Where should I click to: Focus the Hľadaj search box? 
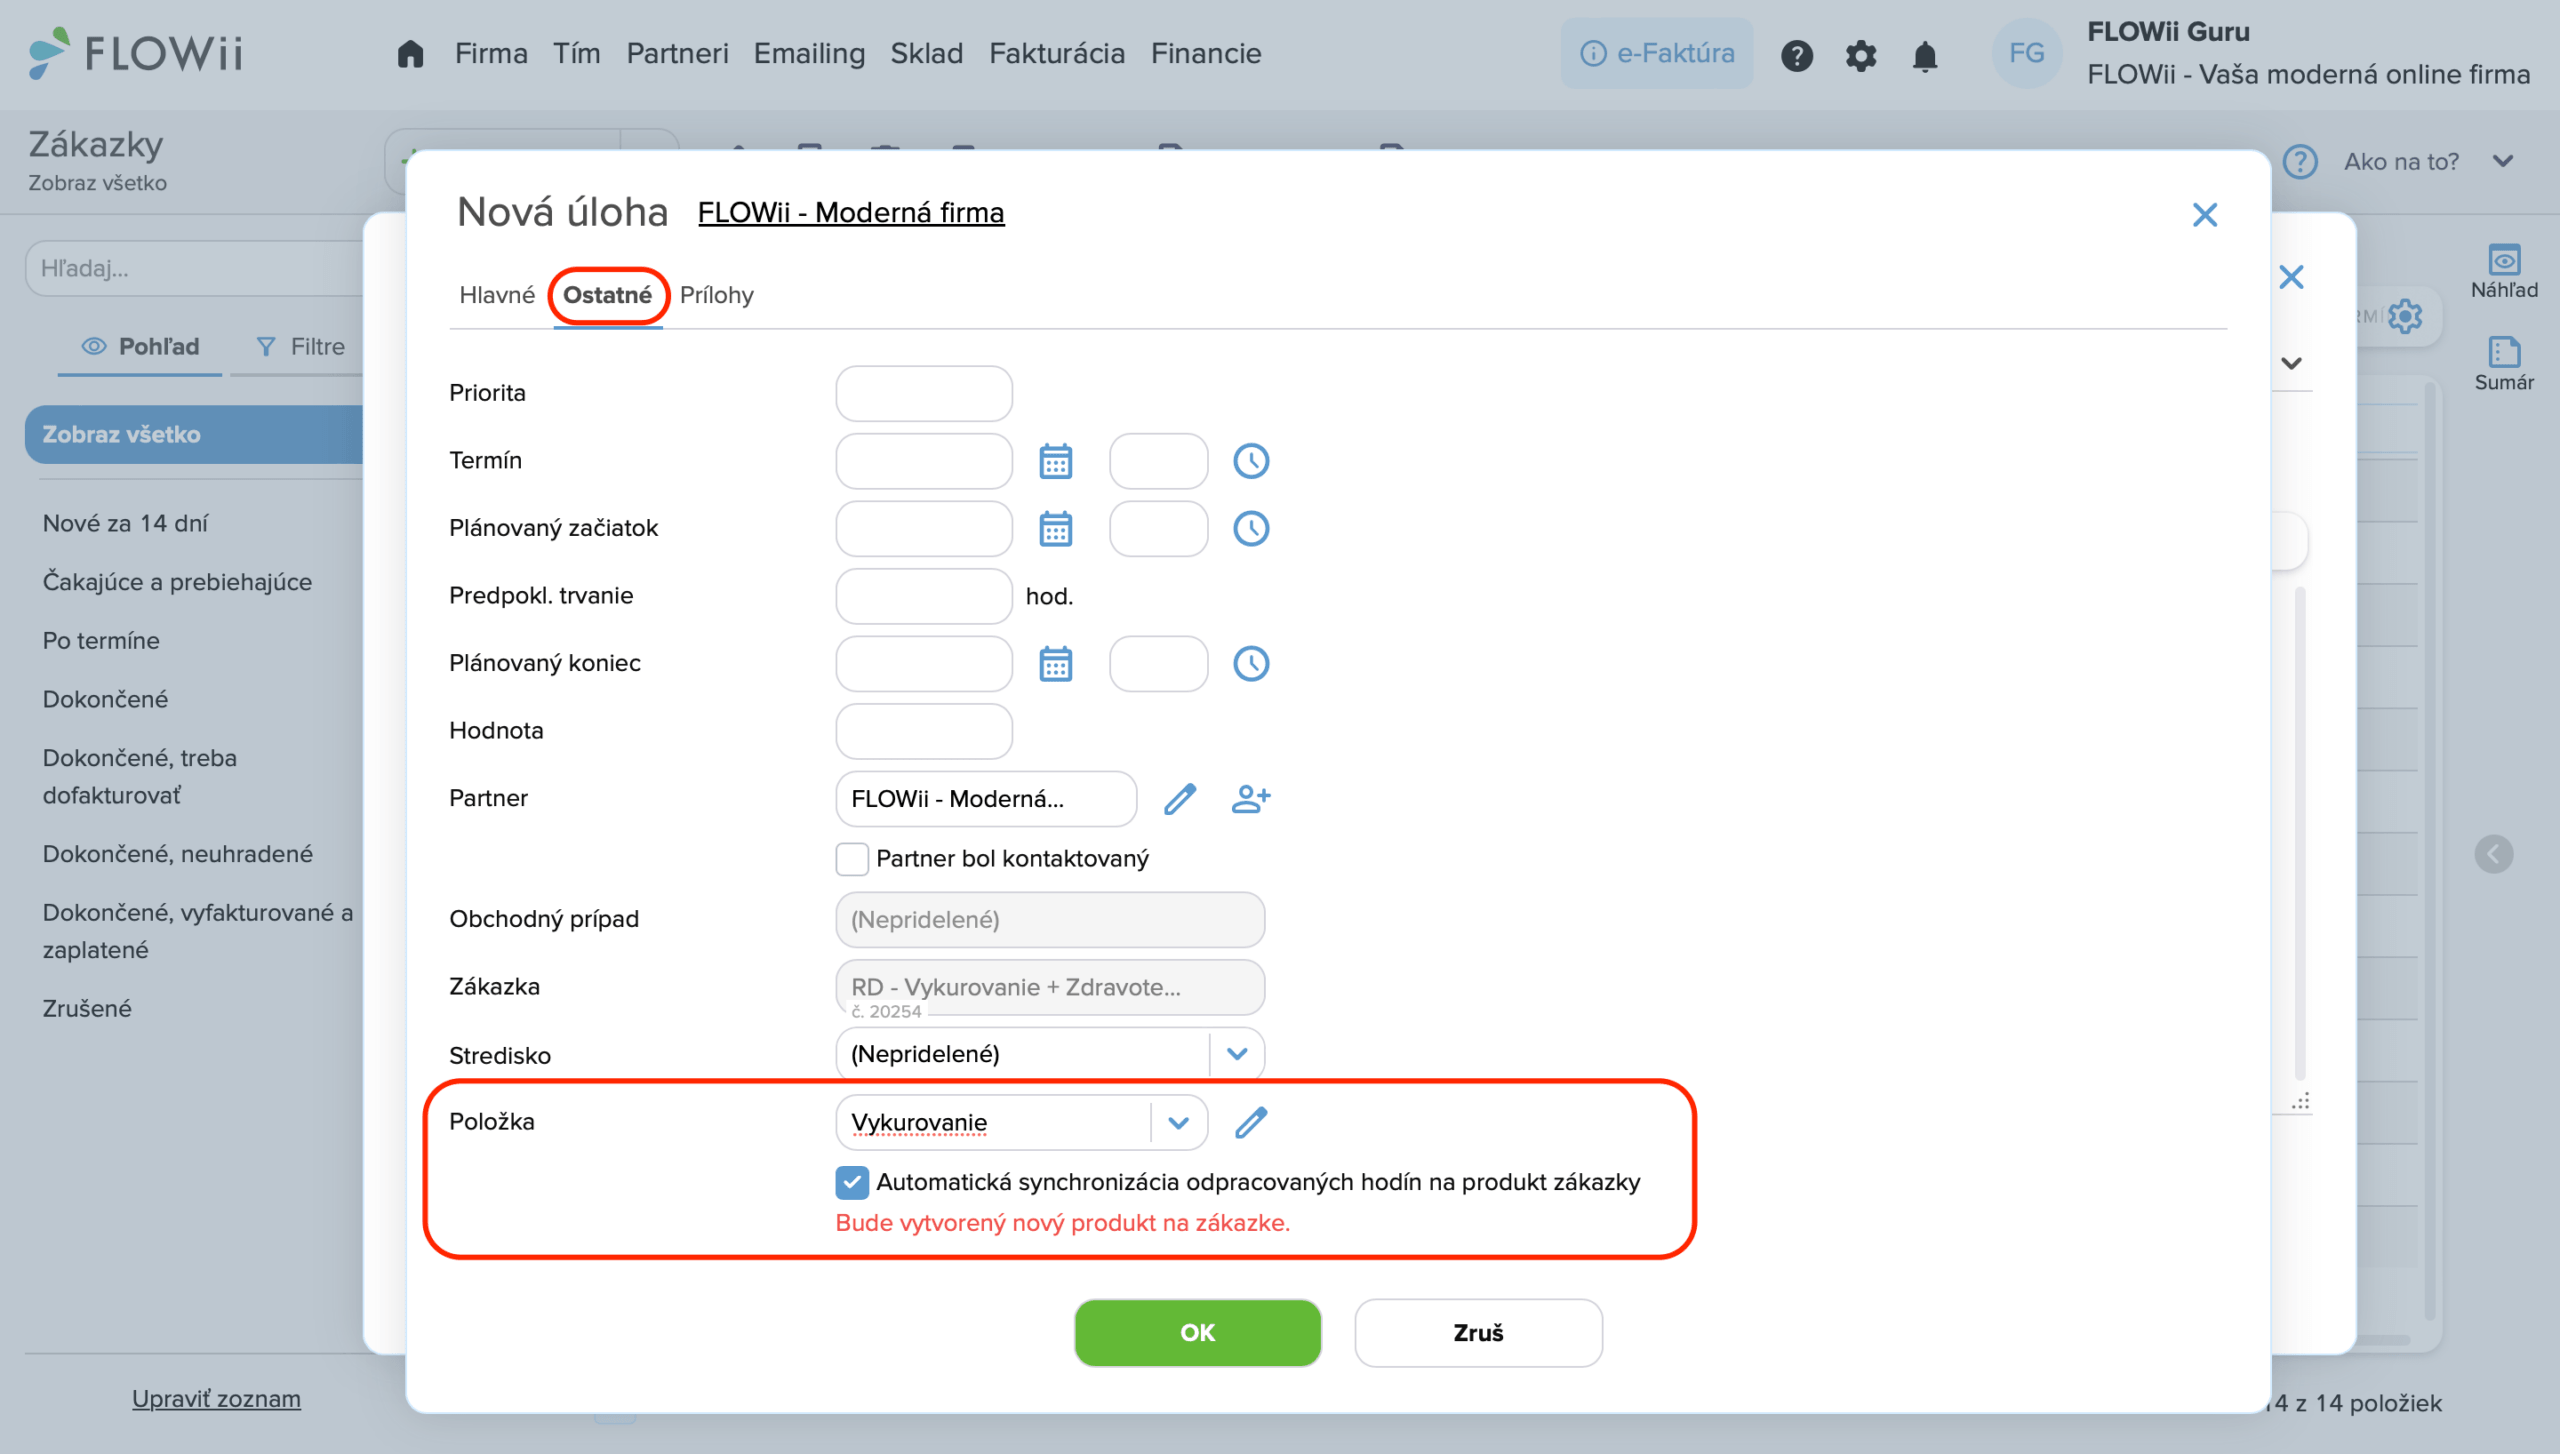[196, 268]
